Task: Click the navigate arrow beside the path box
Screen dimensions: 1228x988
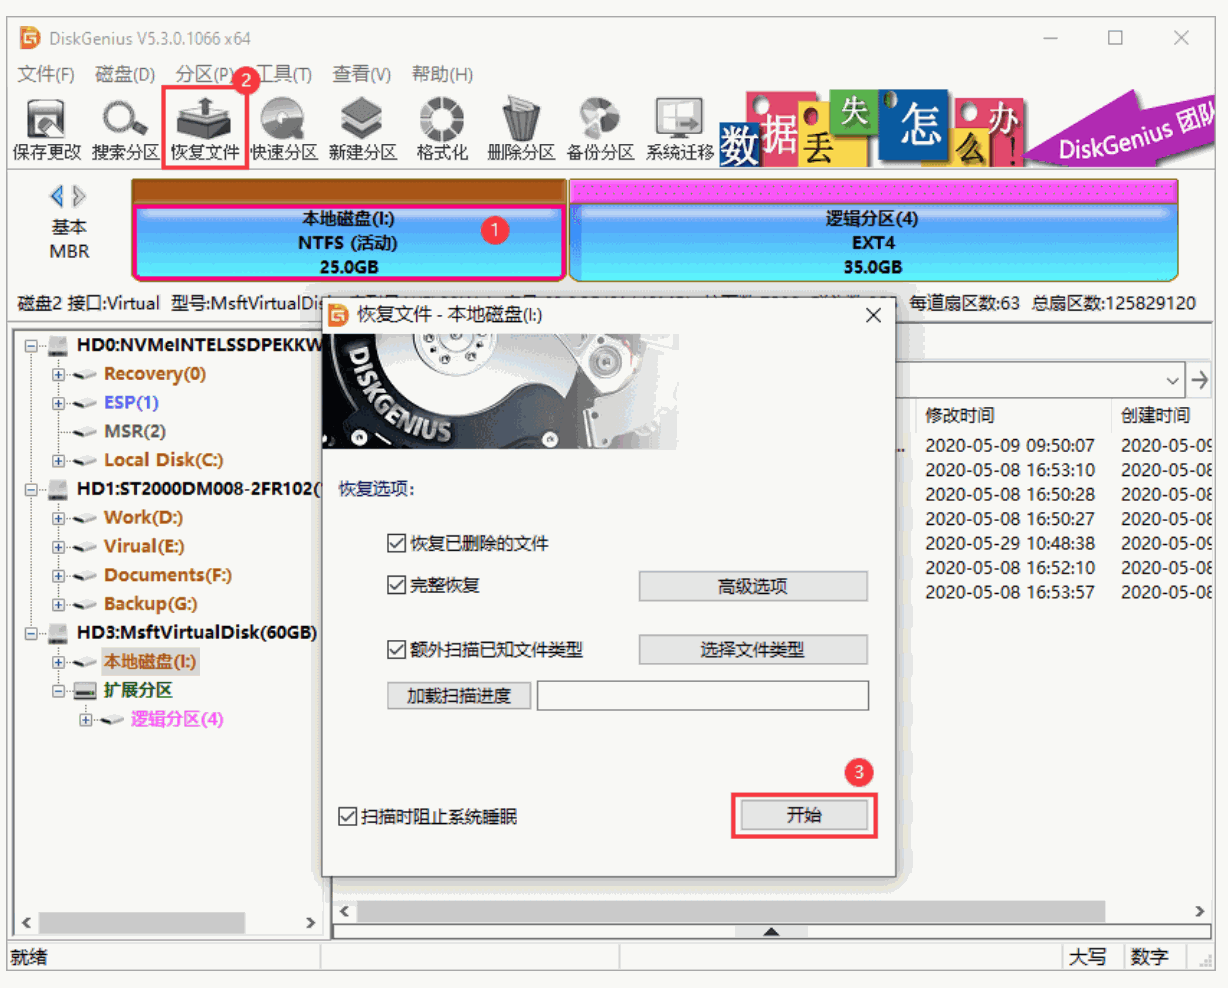Action: click(x=1199, y=380)
